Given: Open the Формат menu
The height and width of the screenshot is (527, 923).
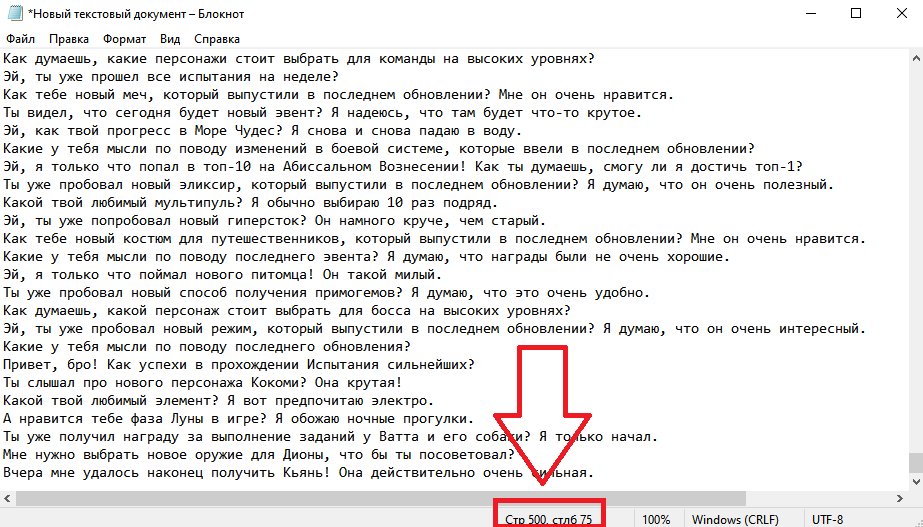Looking at the screenshot, I should click(x=124, y=39).
